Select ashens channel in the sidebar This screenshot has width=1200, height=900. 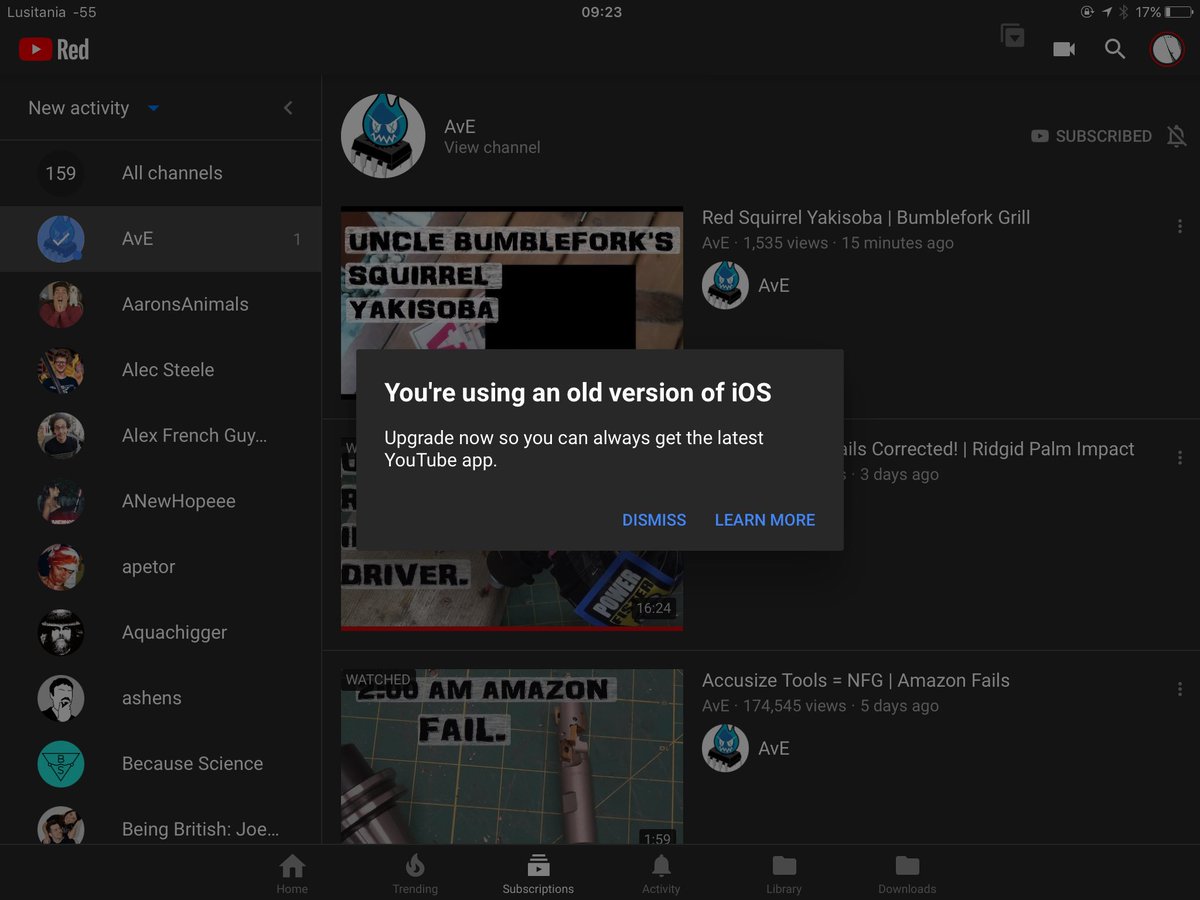pyautogui.click(x=160, y=698)
